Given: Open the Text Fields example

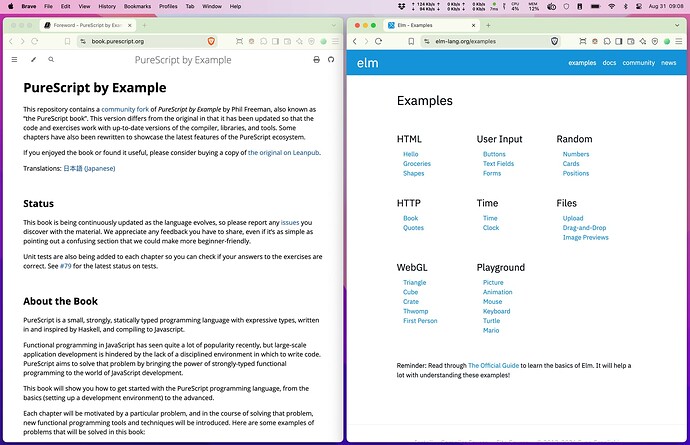Looking at the screenshot, I should point(498,163).
